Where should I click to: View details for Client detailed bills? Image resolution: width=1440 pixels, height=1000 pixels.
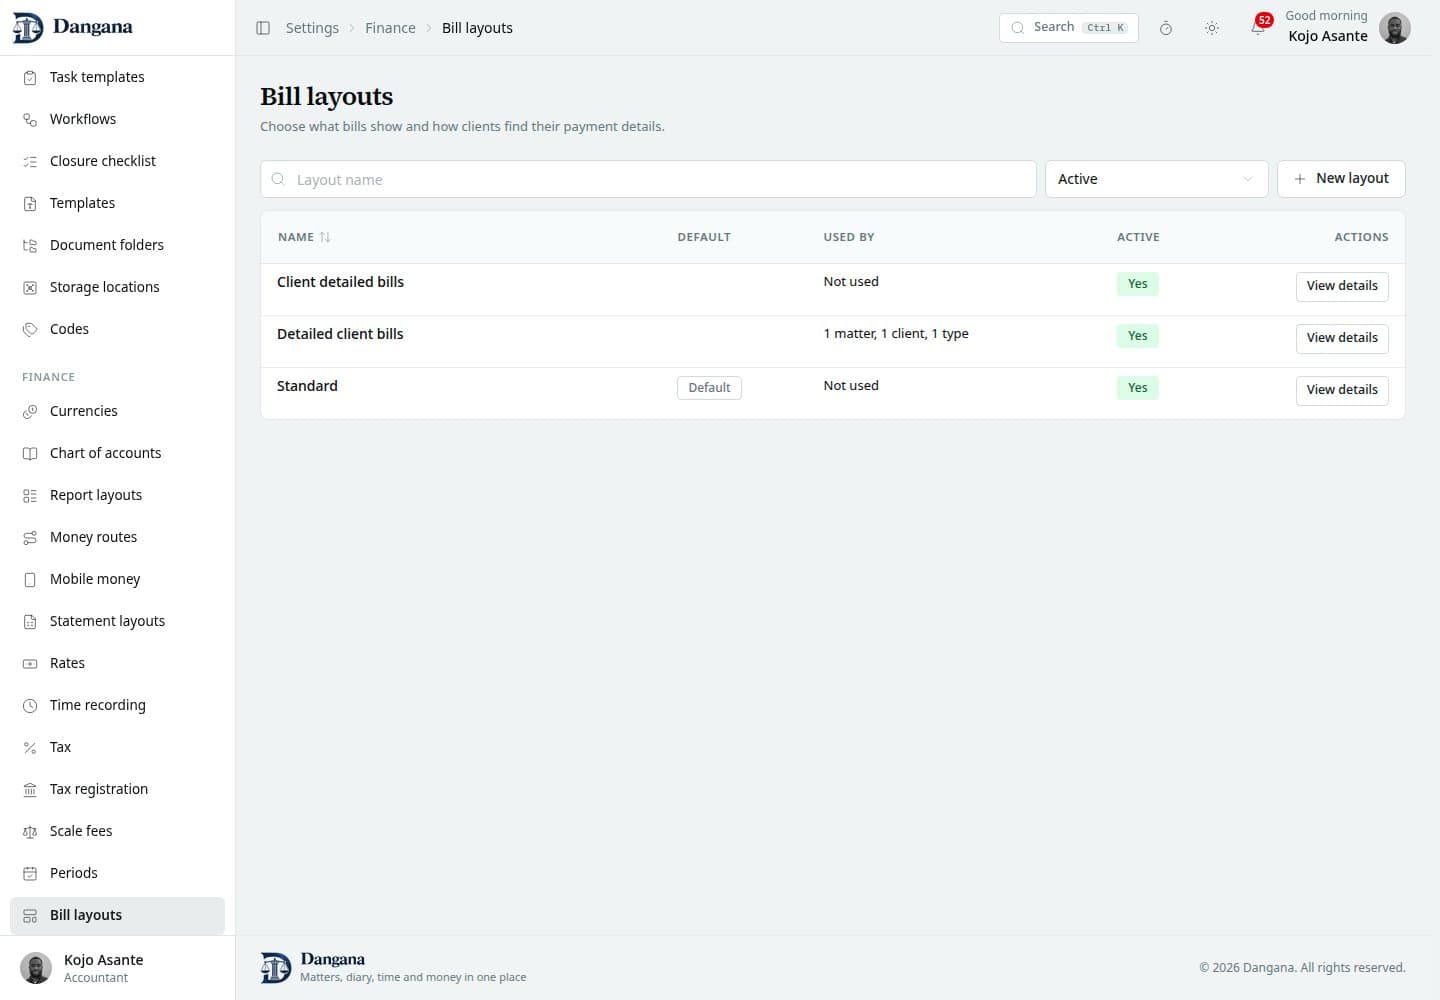[1342, 286]
